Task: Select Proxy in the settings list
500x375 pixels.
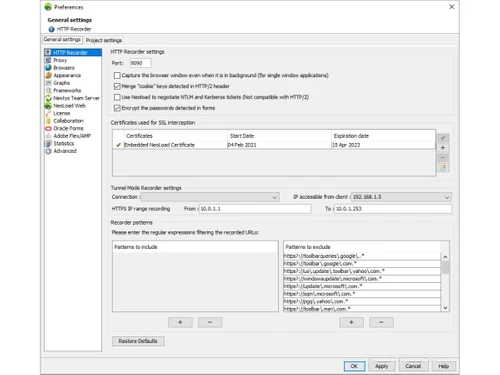Action: (60, 60)
